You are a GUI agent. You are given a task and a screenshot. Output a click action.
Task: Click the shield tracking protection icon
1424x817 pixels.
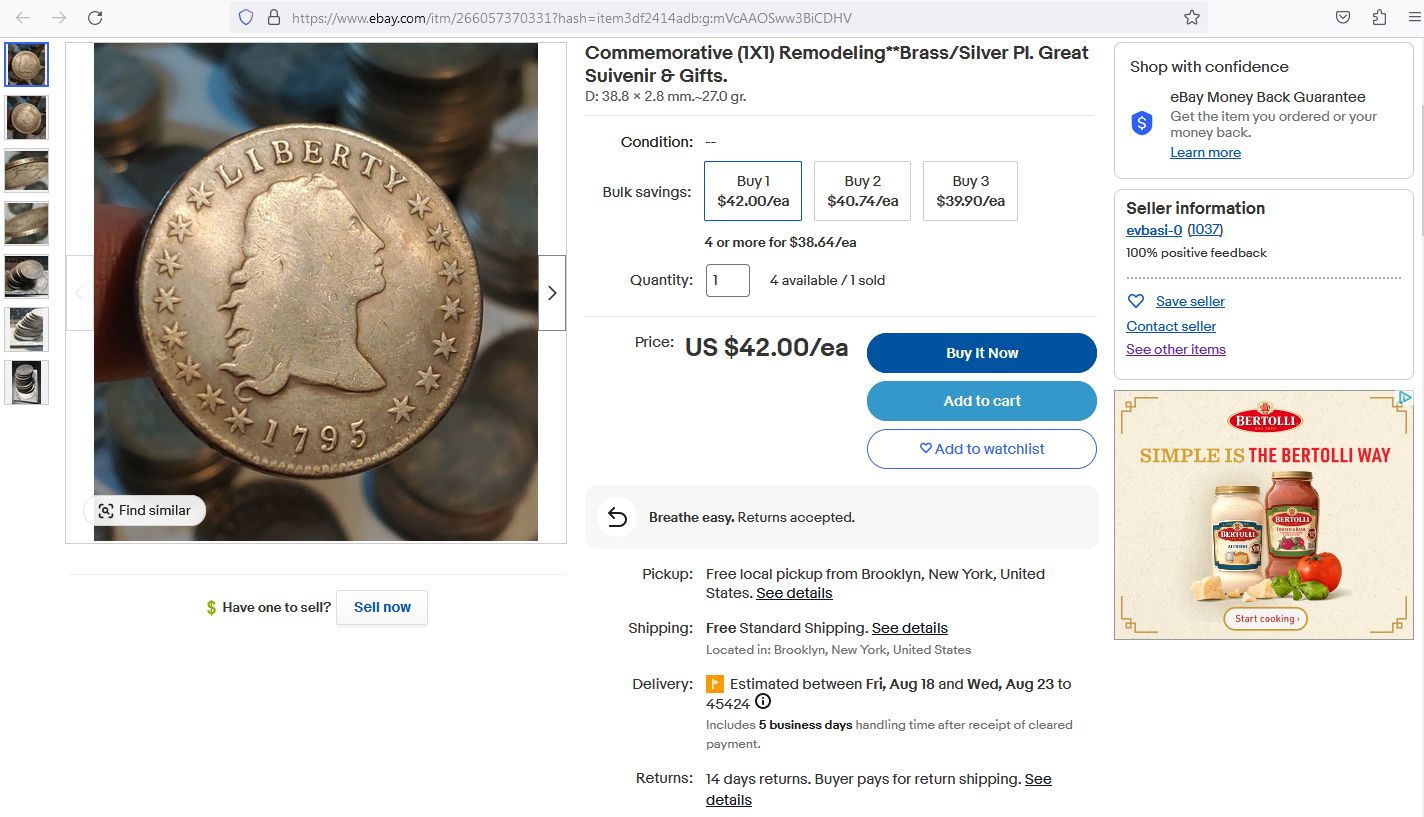[x=246, y=17]
